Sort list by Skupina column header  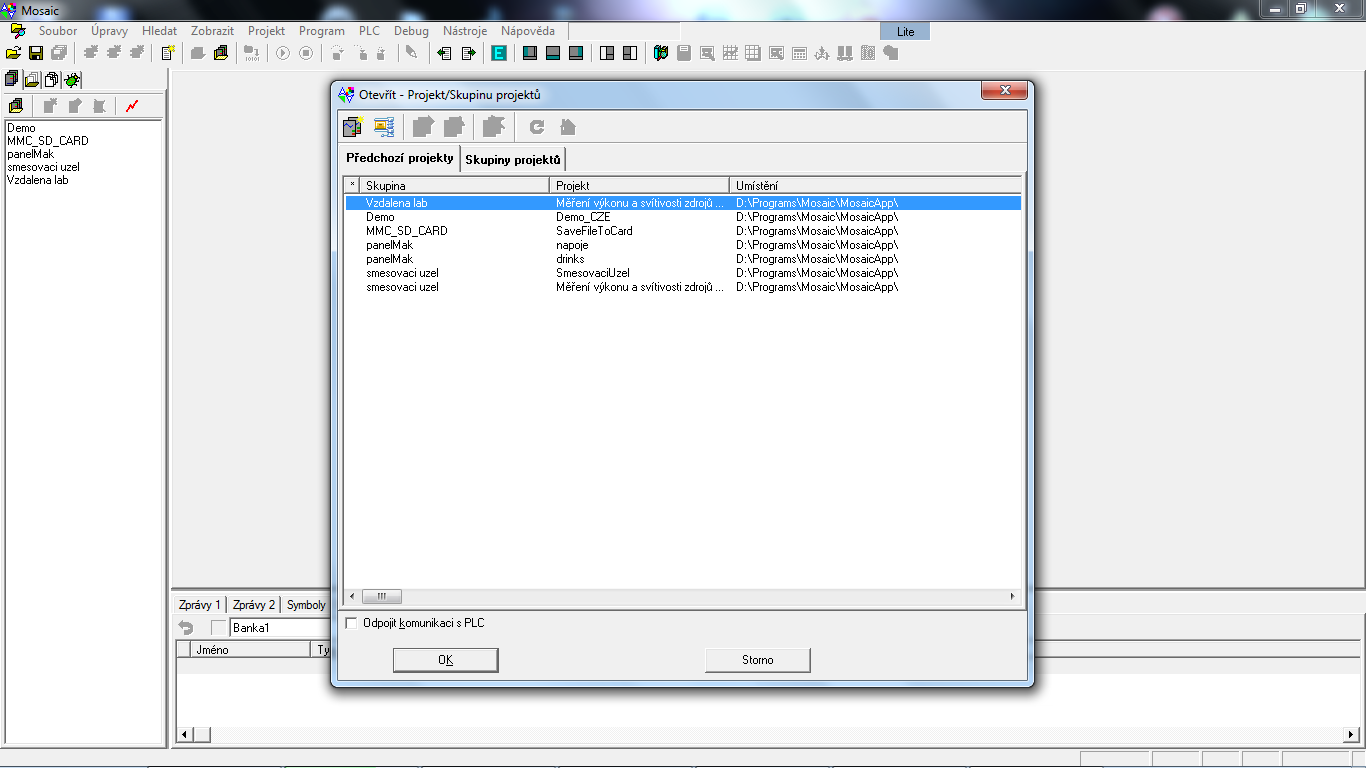[x=454, y=185]
